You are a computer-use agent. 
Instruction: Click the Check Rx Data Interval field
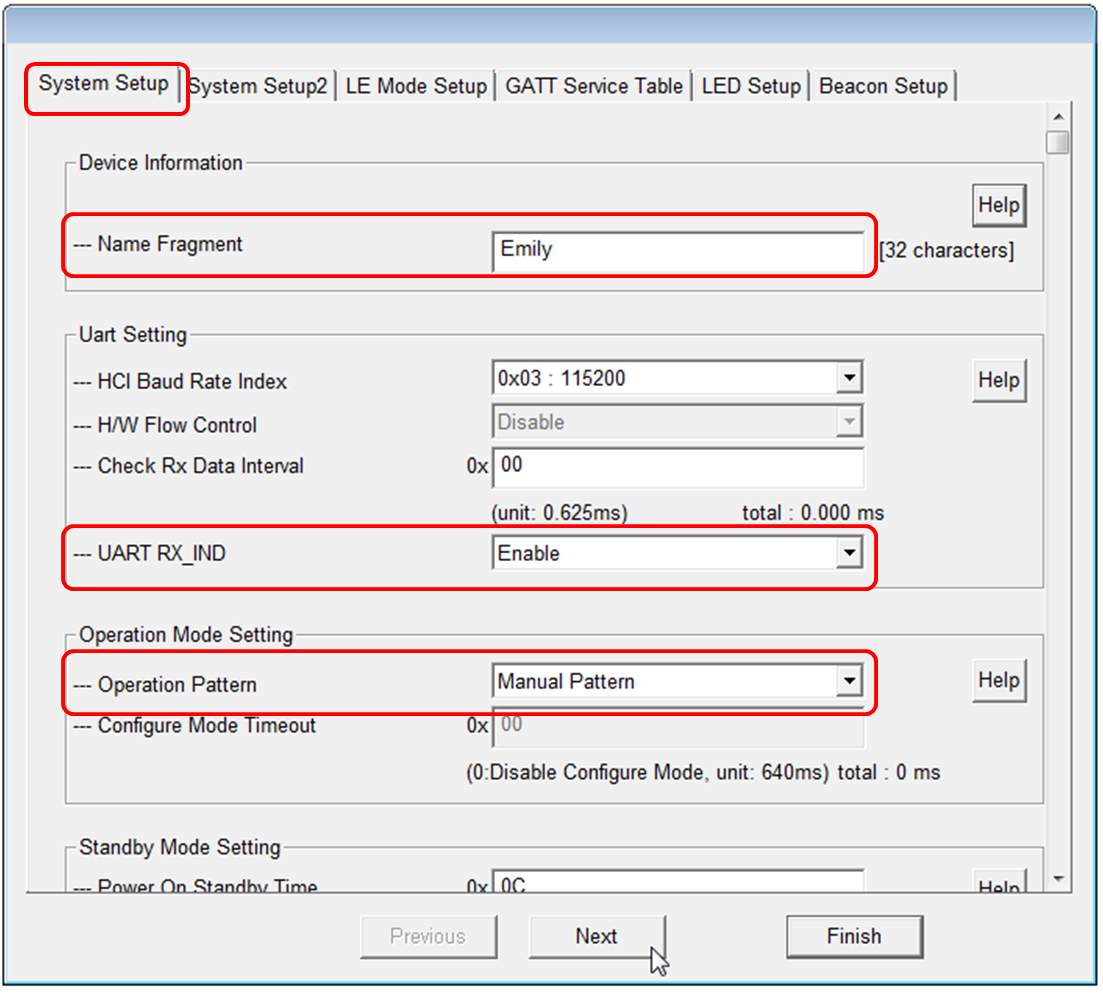click(x=678, y=467)
